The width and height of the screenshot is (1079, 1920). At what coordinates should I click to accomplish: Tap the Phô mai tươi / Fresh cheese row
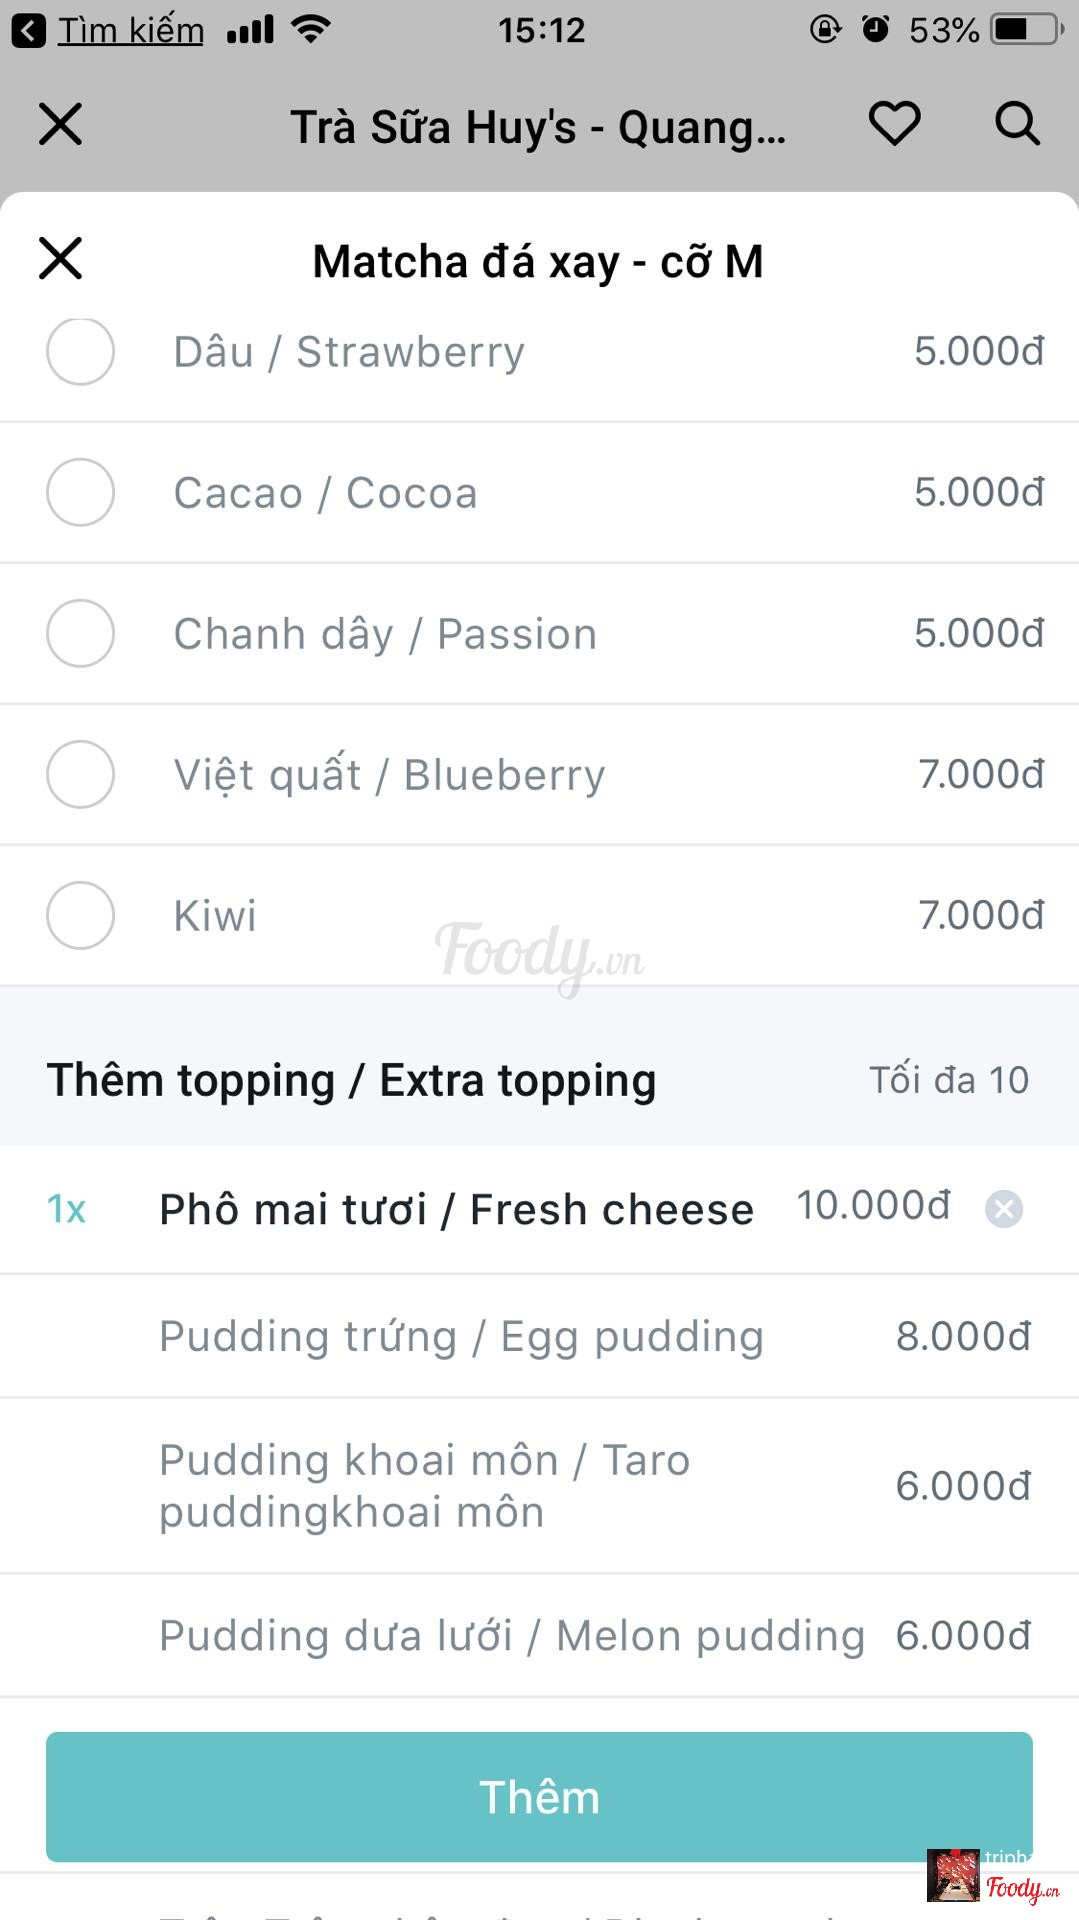pos(456,1210)
